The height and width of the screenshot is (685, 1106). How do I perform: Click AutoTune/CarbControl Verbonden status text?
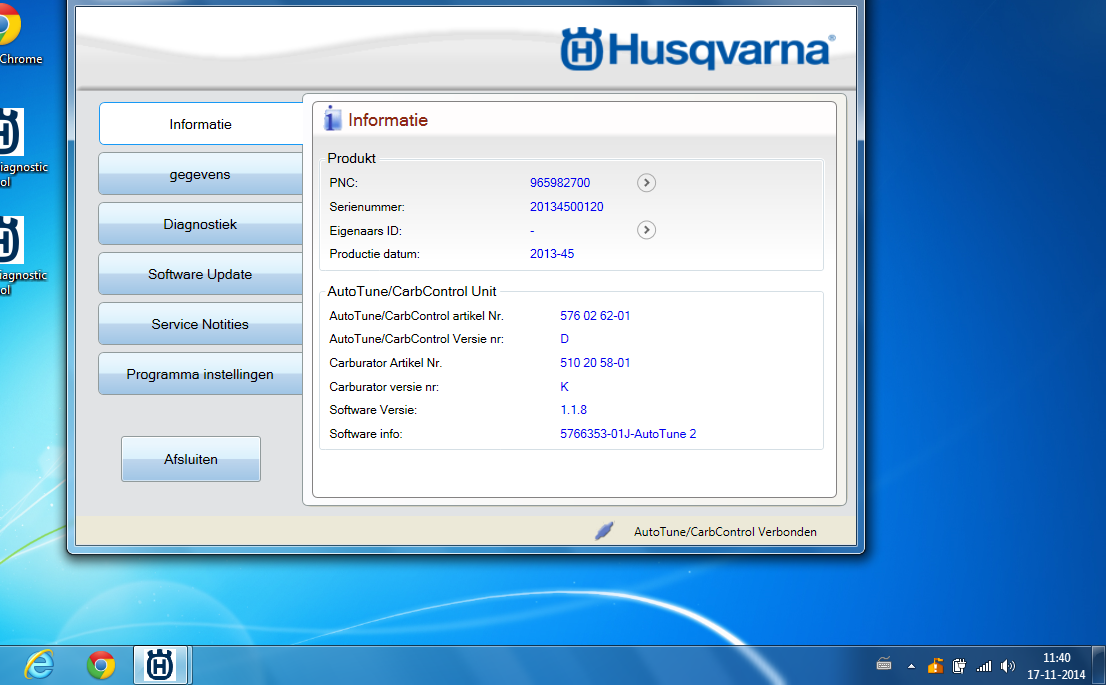[725, 532]
